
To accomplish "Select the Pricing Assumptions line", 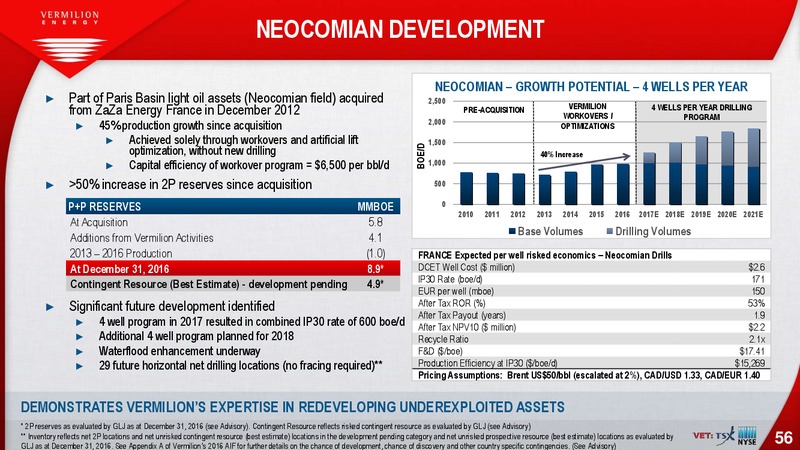I will point(589,375).
